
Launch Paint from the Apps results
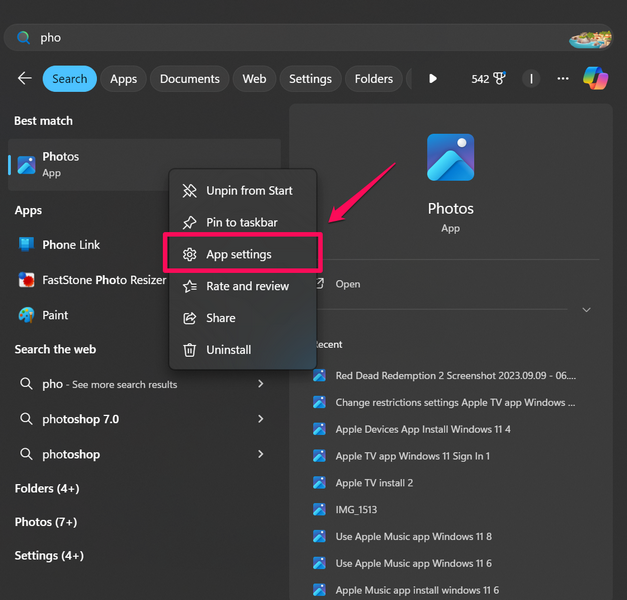[x=55, y=315]
